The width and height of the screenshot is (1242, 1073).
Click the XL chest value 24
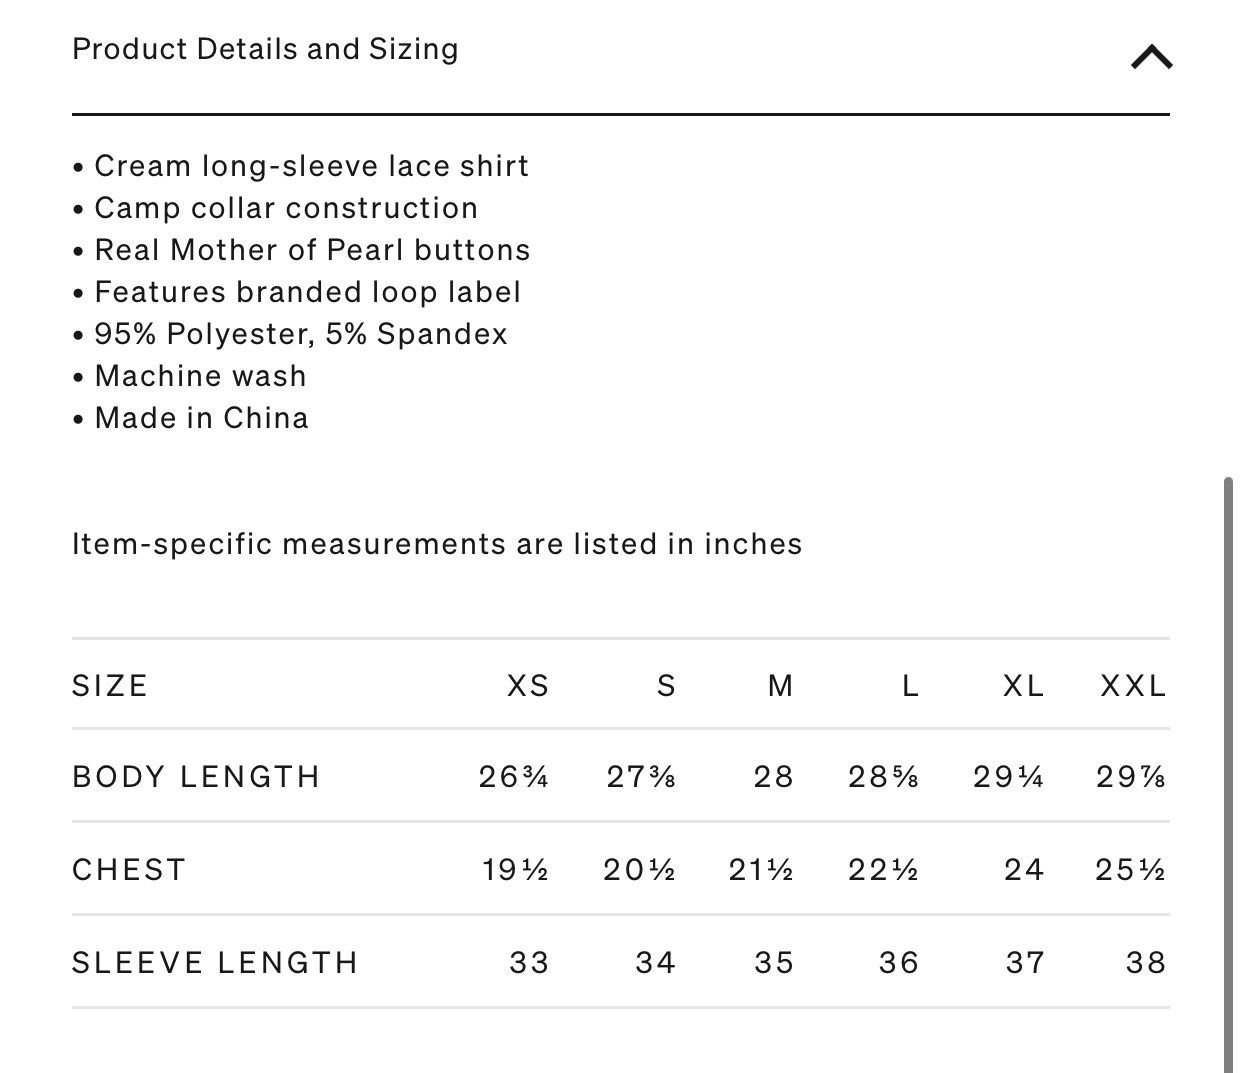click(1024, 870)
